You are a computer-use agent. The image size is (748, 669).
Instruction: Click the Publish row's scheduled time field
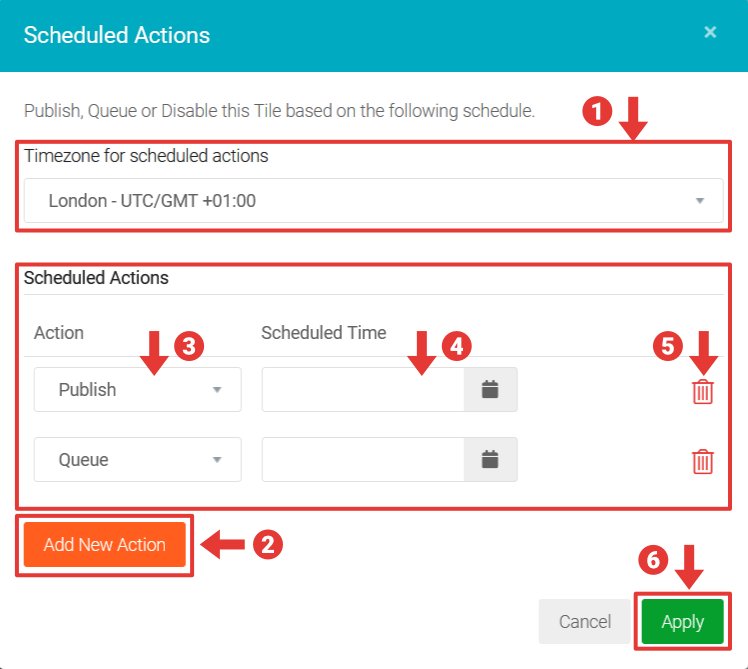point(363,390)
